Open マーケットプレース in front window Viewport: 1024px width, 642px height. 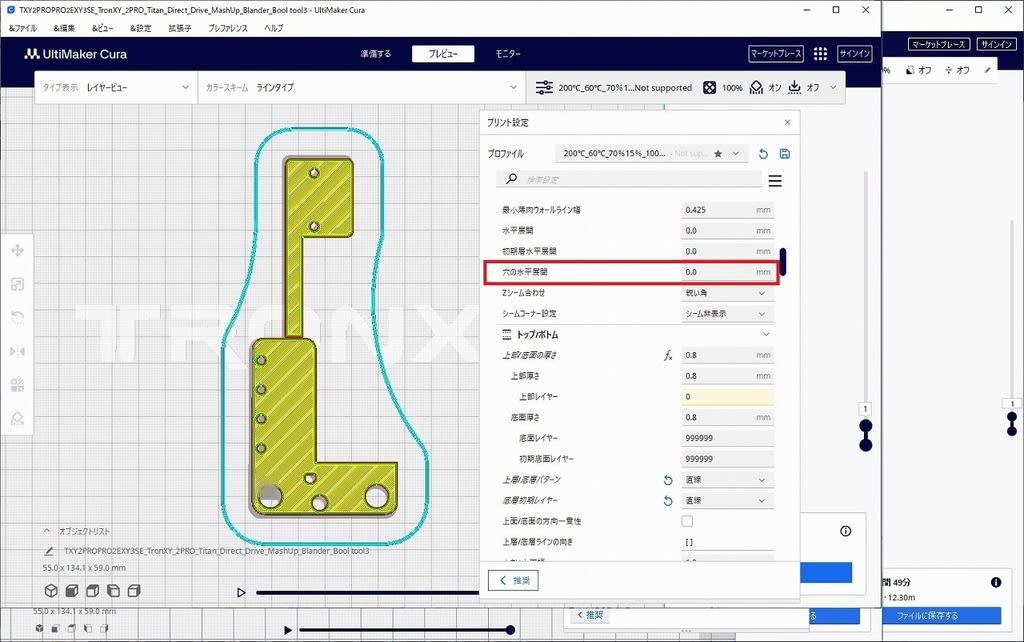coord(776,54)
